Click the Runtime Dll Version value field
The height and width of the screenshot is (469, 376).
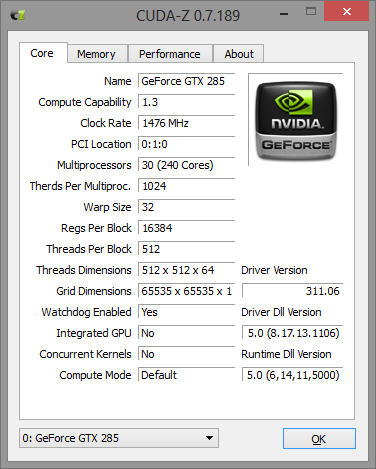292,375
